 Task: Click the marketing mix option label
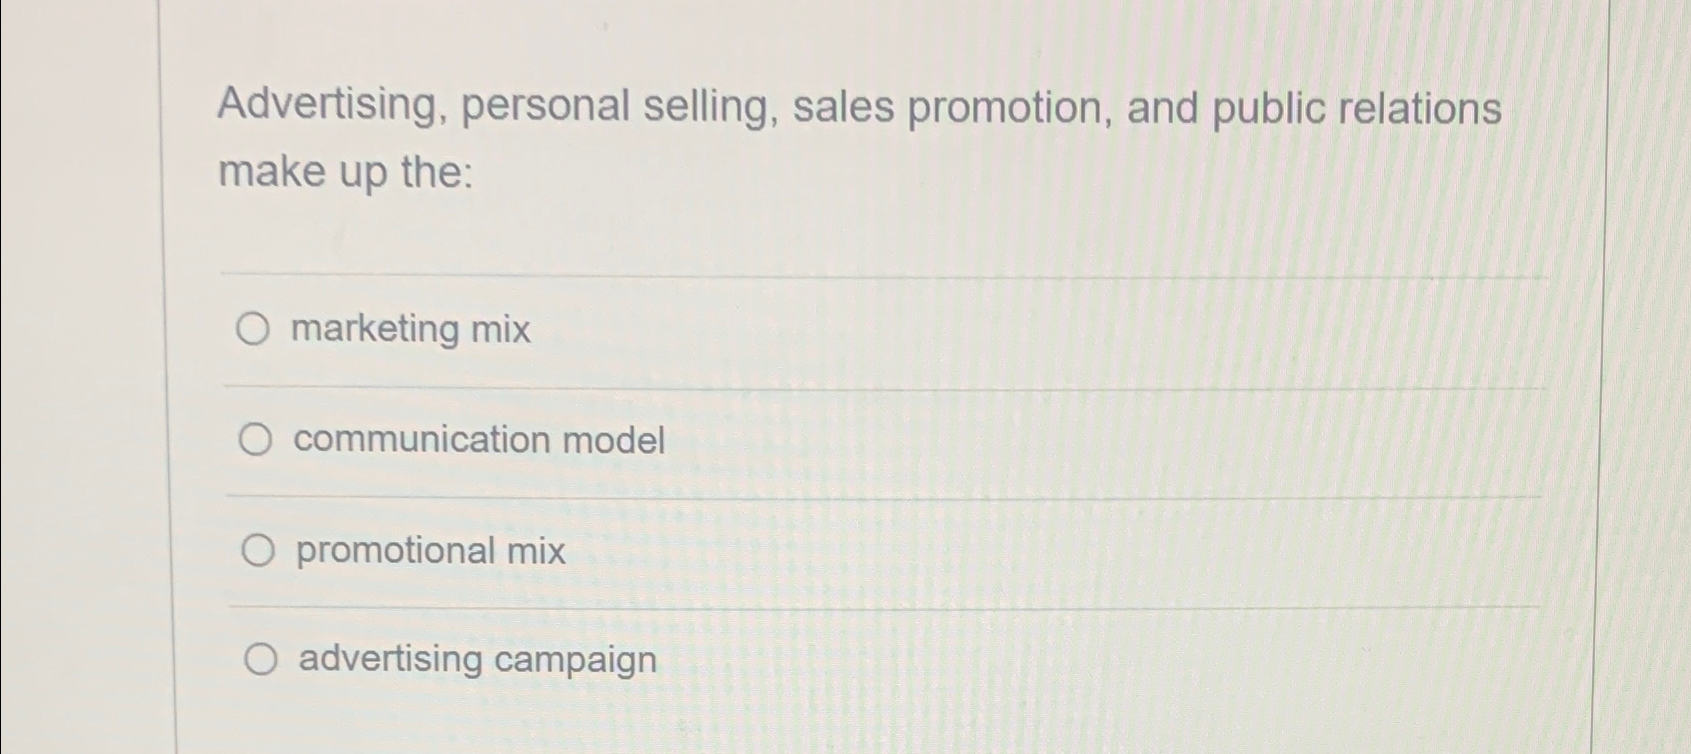click(x=410, y=330)
